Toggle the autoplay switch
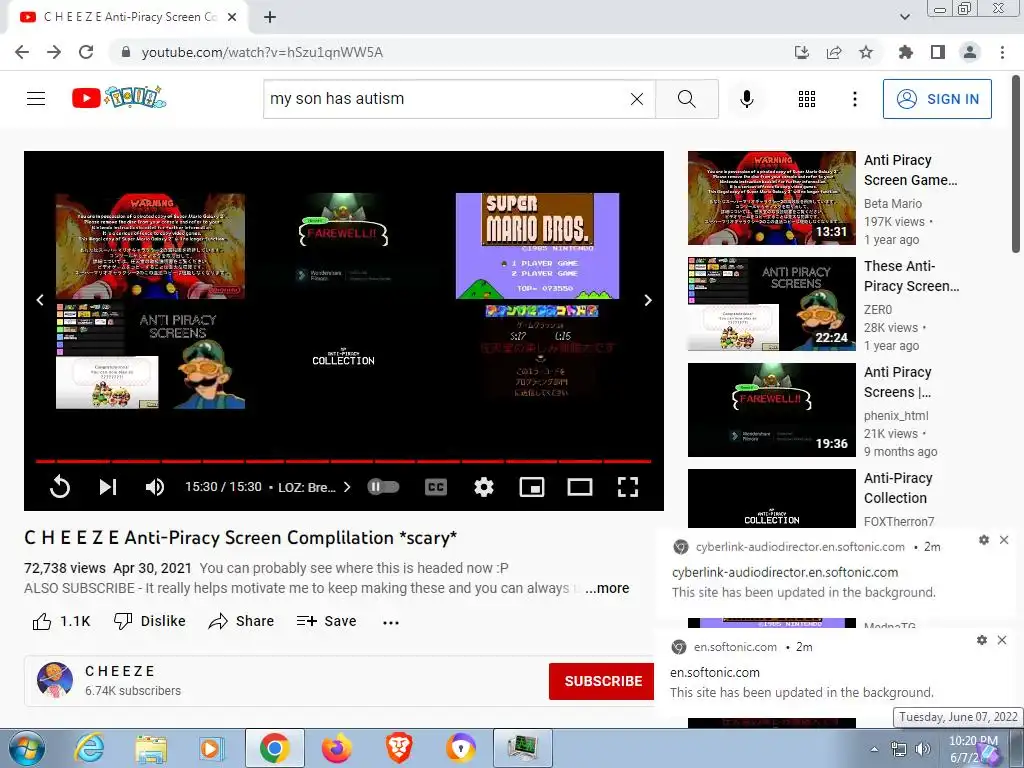 [383, 487]
